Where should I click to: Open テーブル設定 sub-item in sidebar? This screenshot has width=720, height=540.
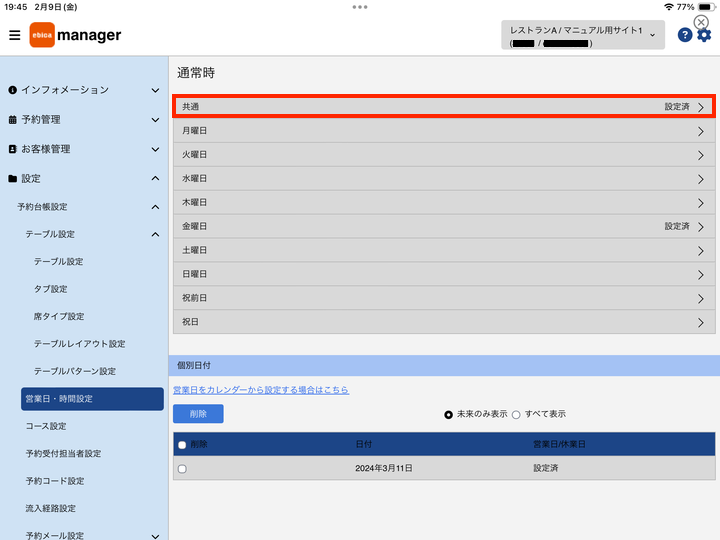click(x=58, y=262)
